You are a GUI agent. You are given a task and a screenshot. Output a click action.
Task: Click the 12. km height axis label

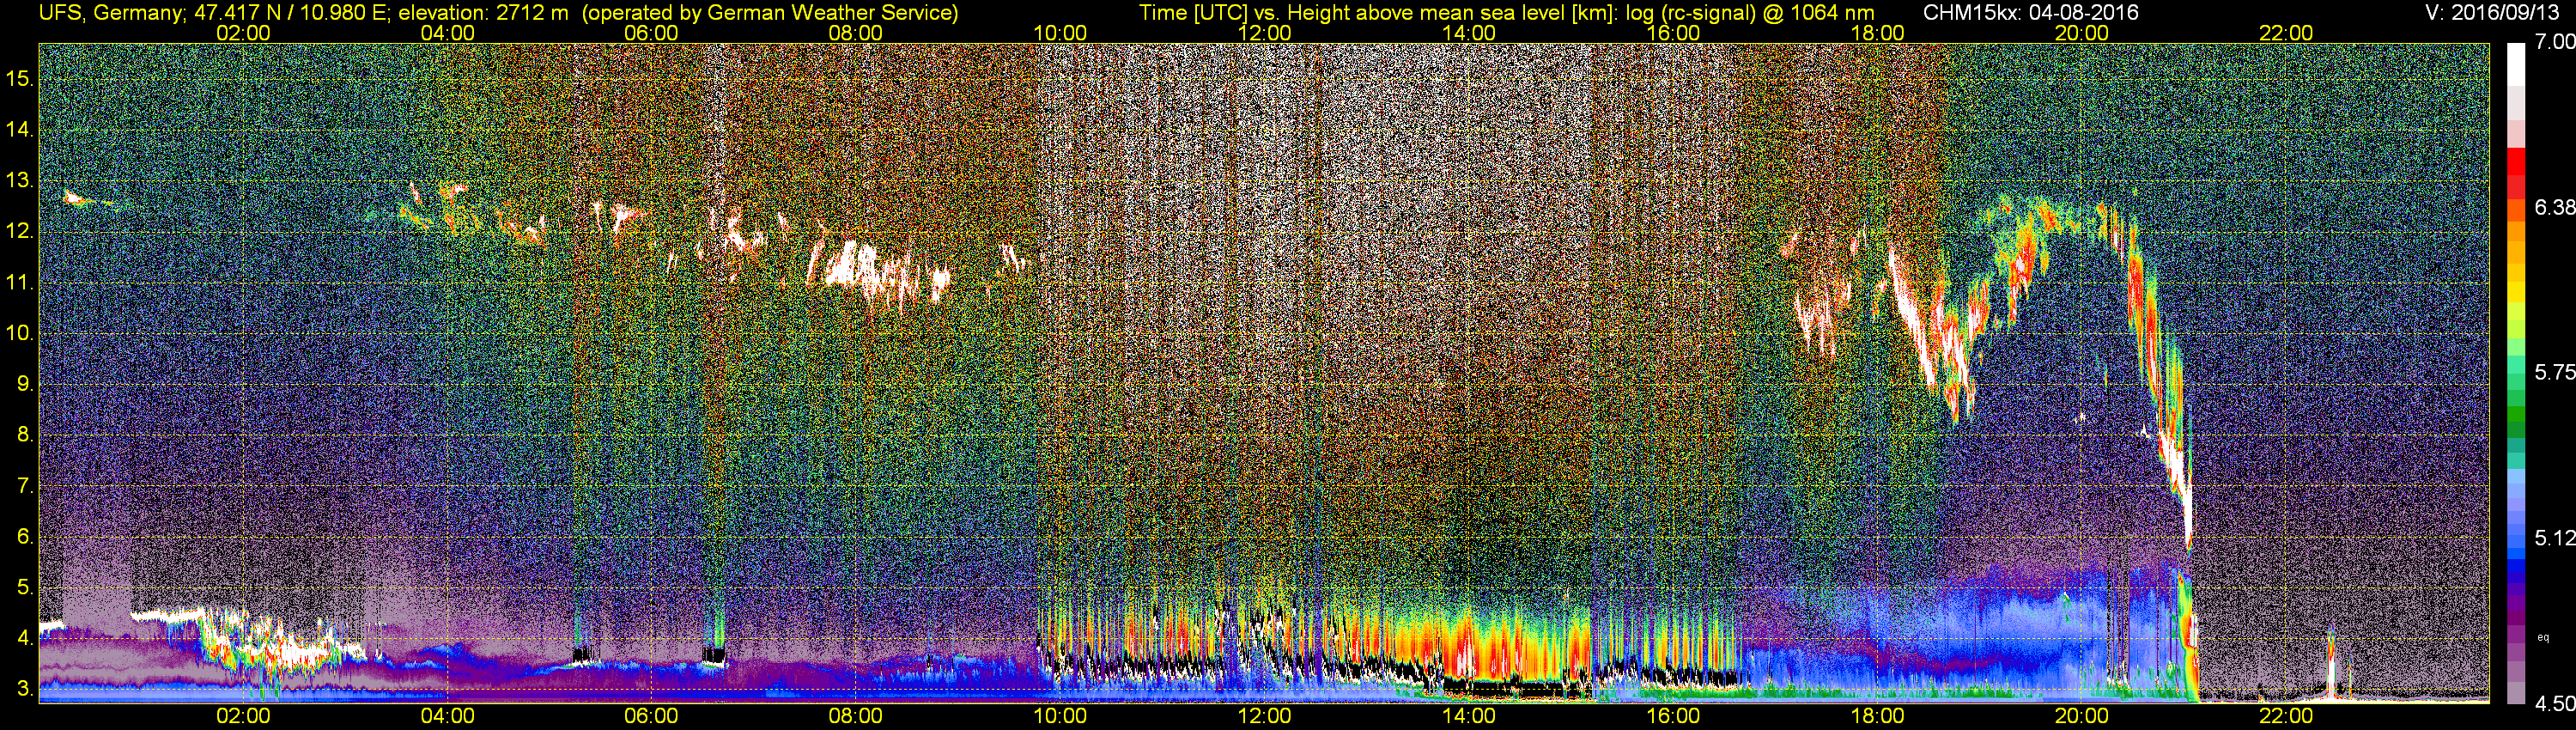[x=20, y=231]
